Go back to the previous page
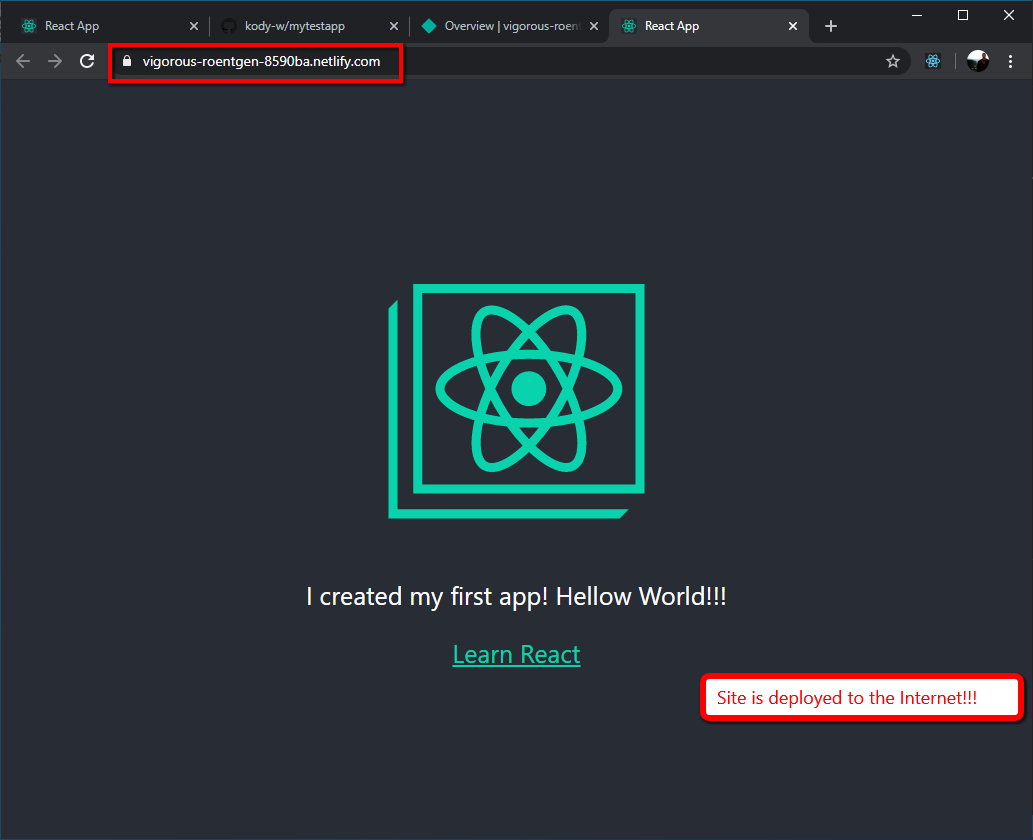The width and height of the screenshot is (1033, 840). pos(23,61)
